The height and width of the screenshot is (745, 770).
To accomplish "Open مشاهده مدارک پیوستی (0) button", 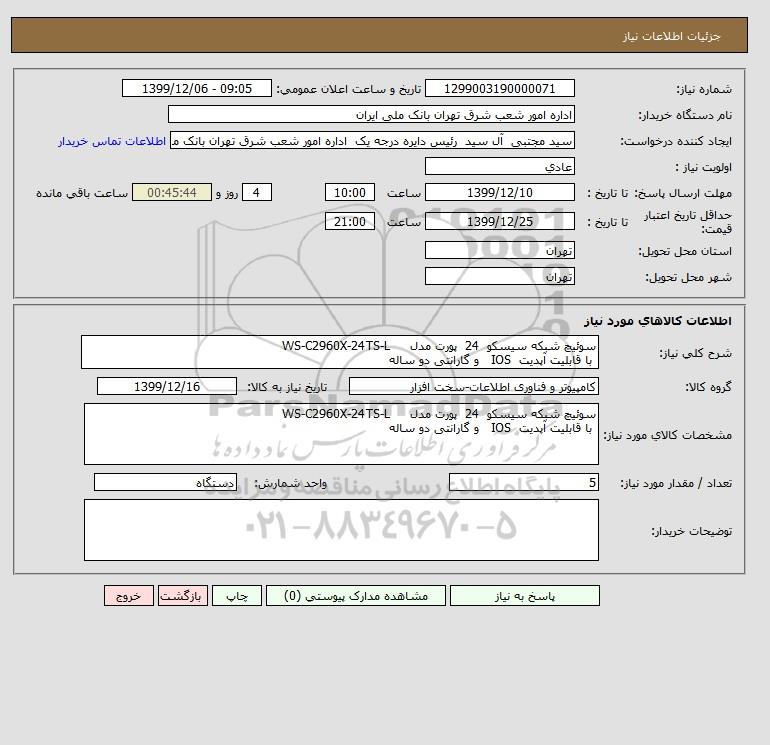I will 356,596.
